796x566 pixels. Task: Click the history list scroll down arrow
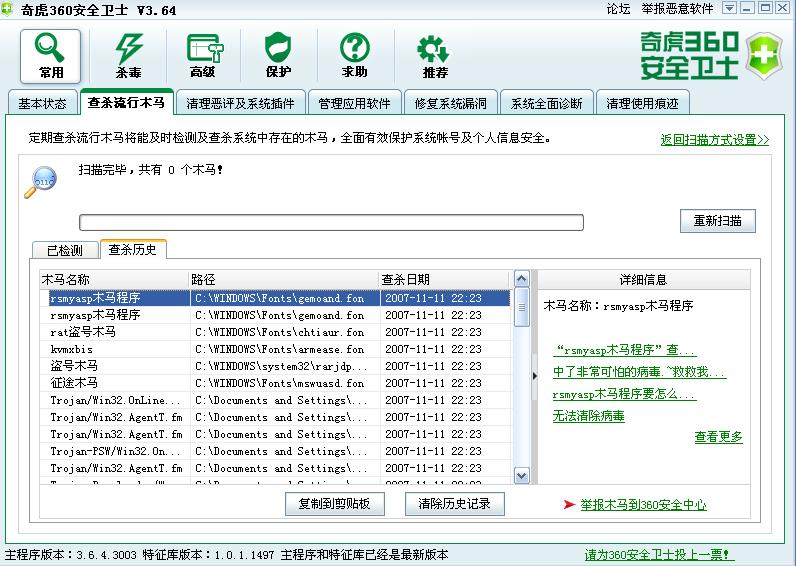[x=521, y=476]
